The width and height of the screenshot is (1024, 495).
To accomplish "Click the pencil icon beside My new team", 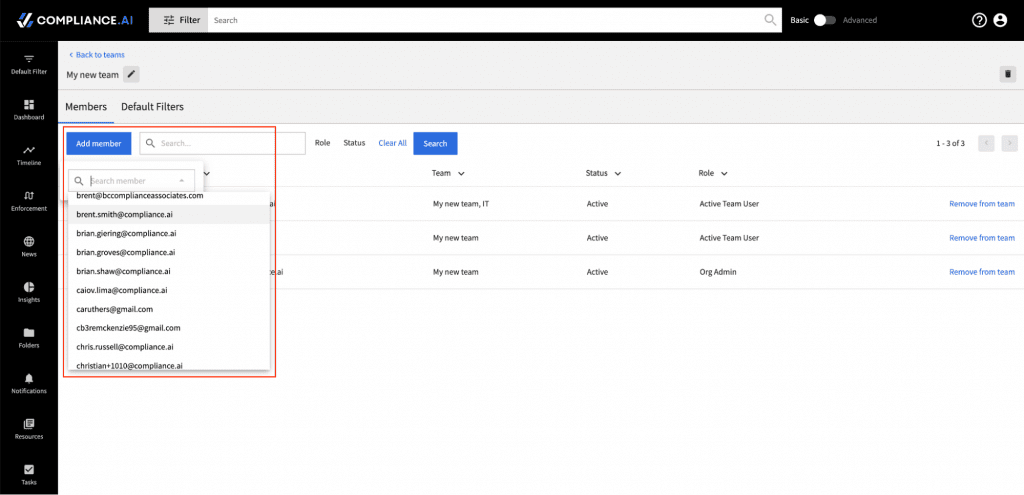I will point(131,74).
